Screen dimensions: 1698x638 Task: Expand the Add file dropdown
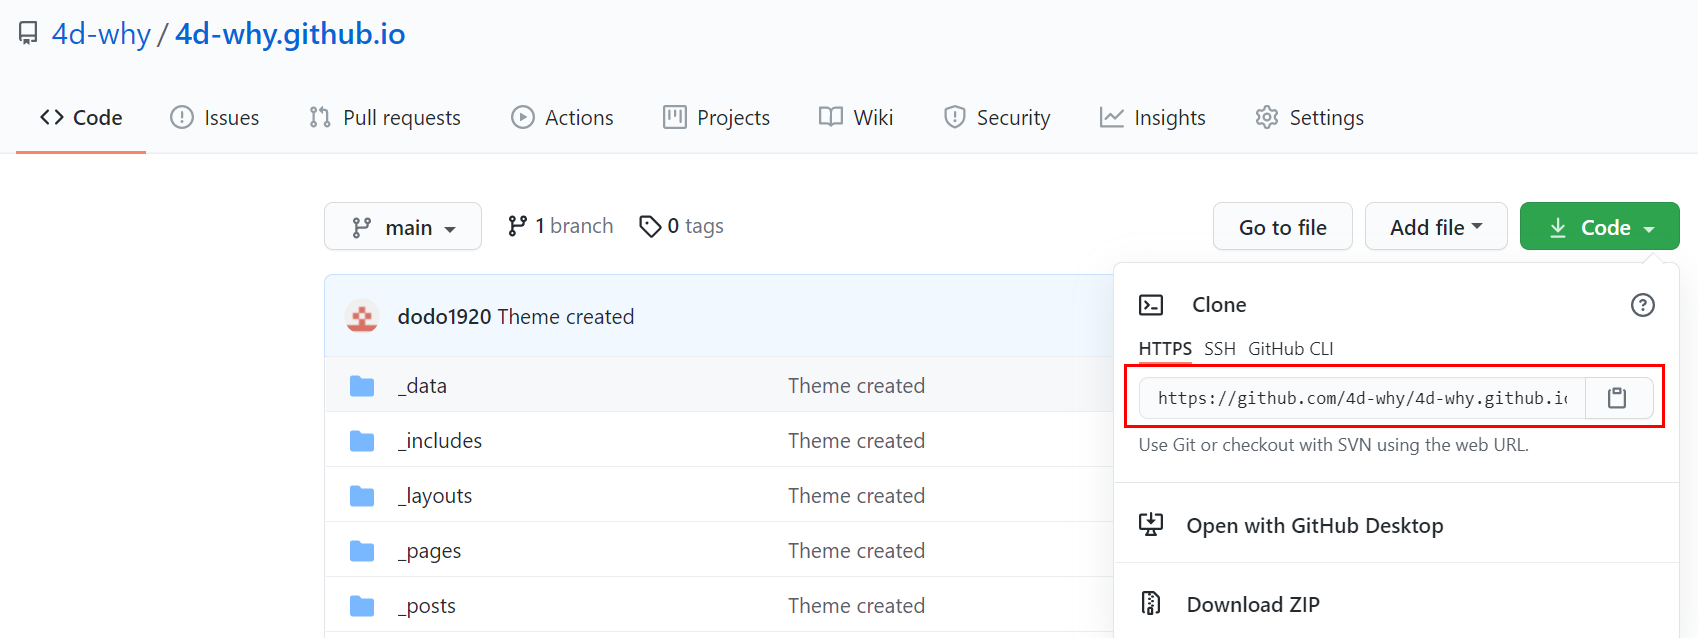[x=1436, y=227]
